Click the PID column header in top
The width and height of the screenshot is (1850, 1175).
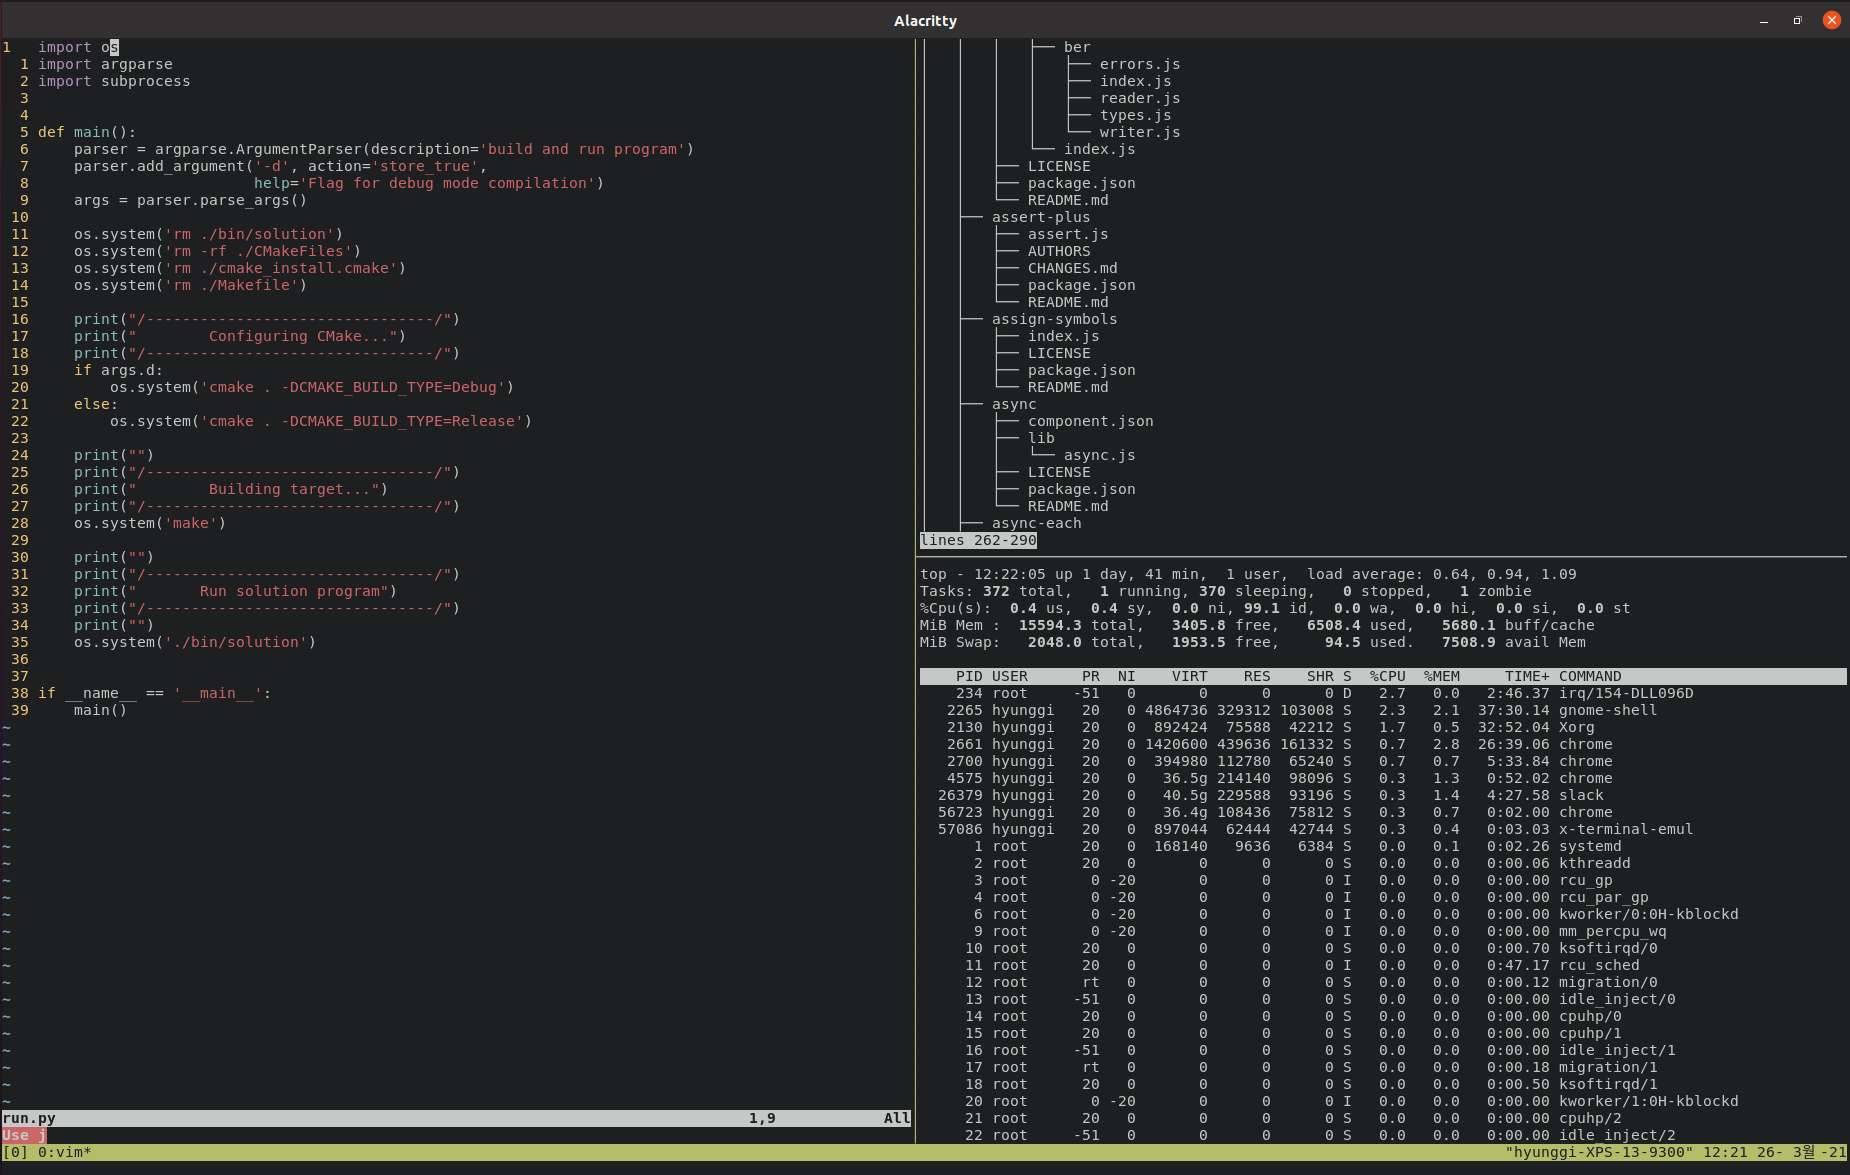969,676
